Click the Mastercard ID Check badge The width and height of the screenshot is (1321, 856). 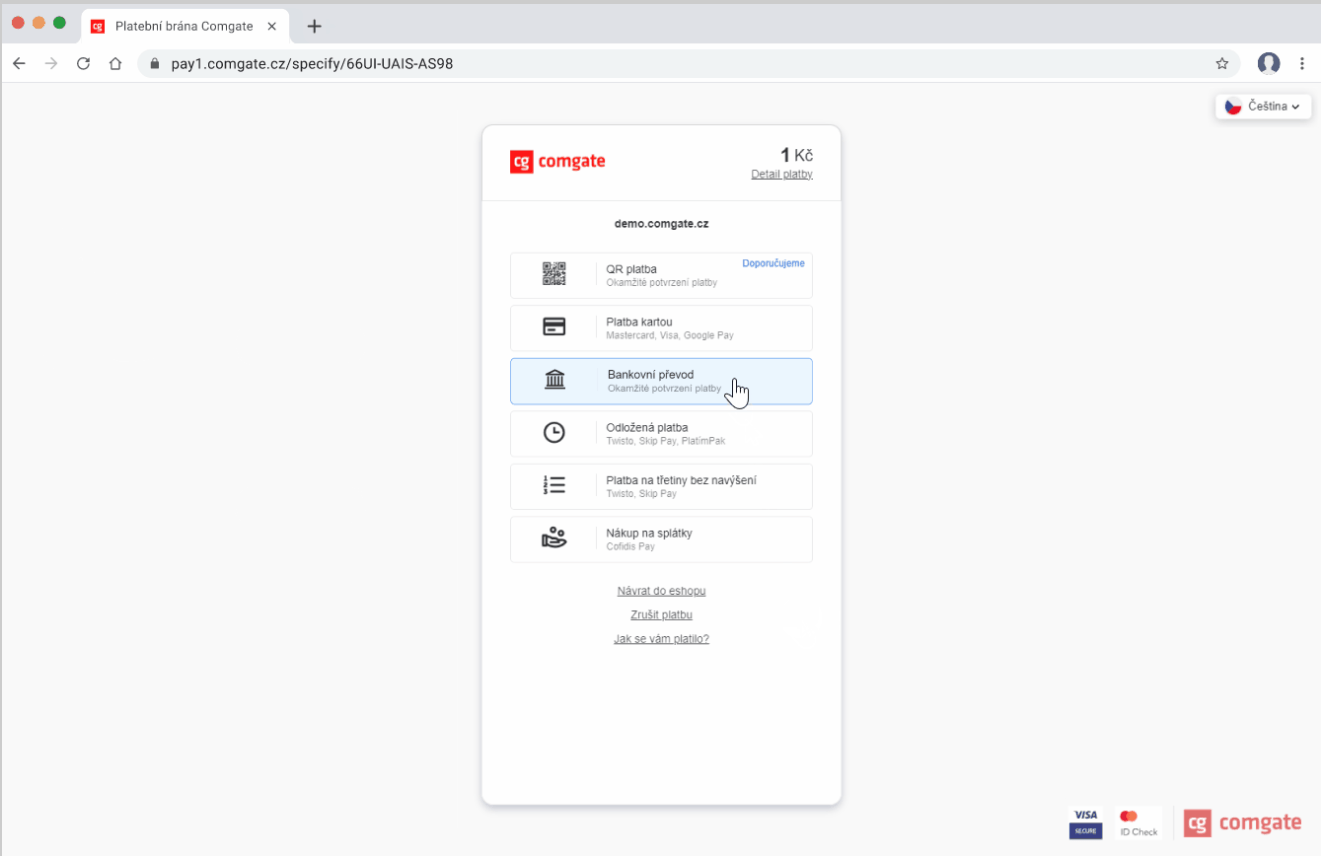pyautogui.click(x=1138, y=823)
